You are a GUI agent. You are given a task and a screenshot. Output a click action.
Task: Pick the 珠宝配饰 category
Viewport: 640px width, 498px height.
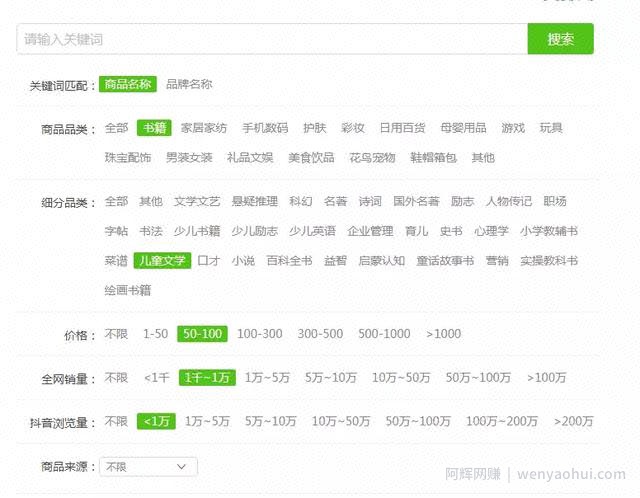coord(128,158)
